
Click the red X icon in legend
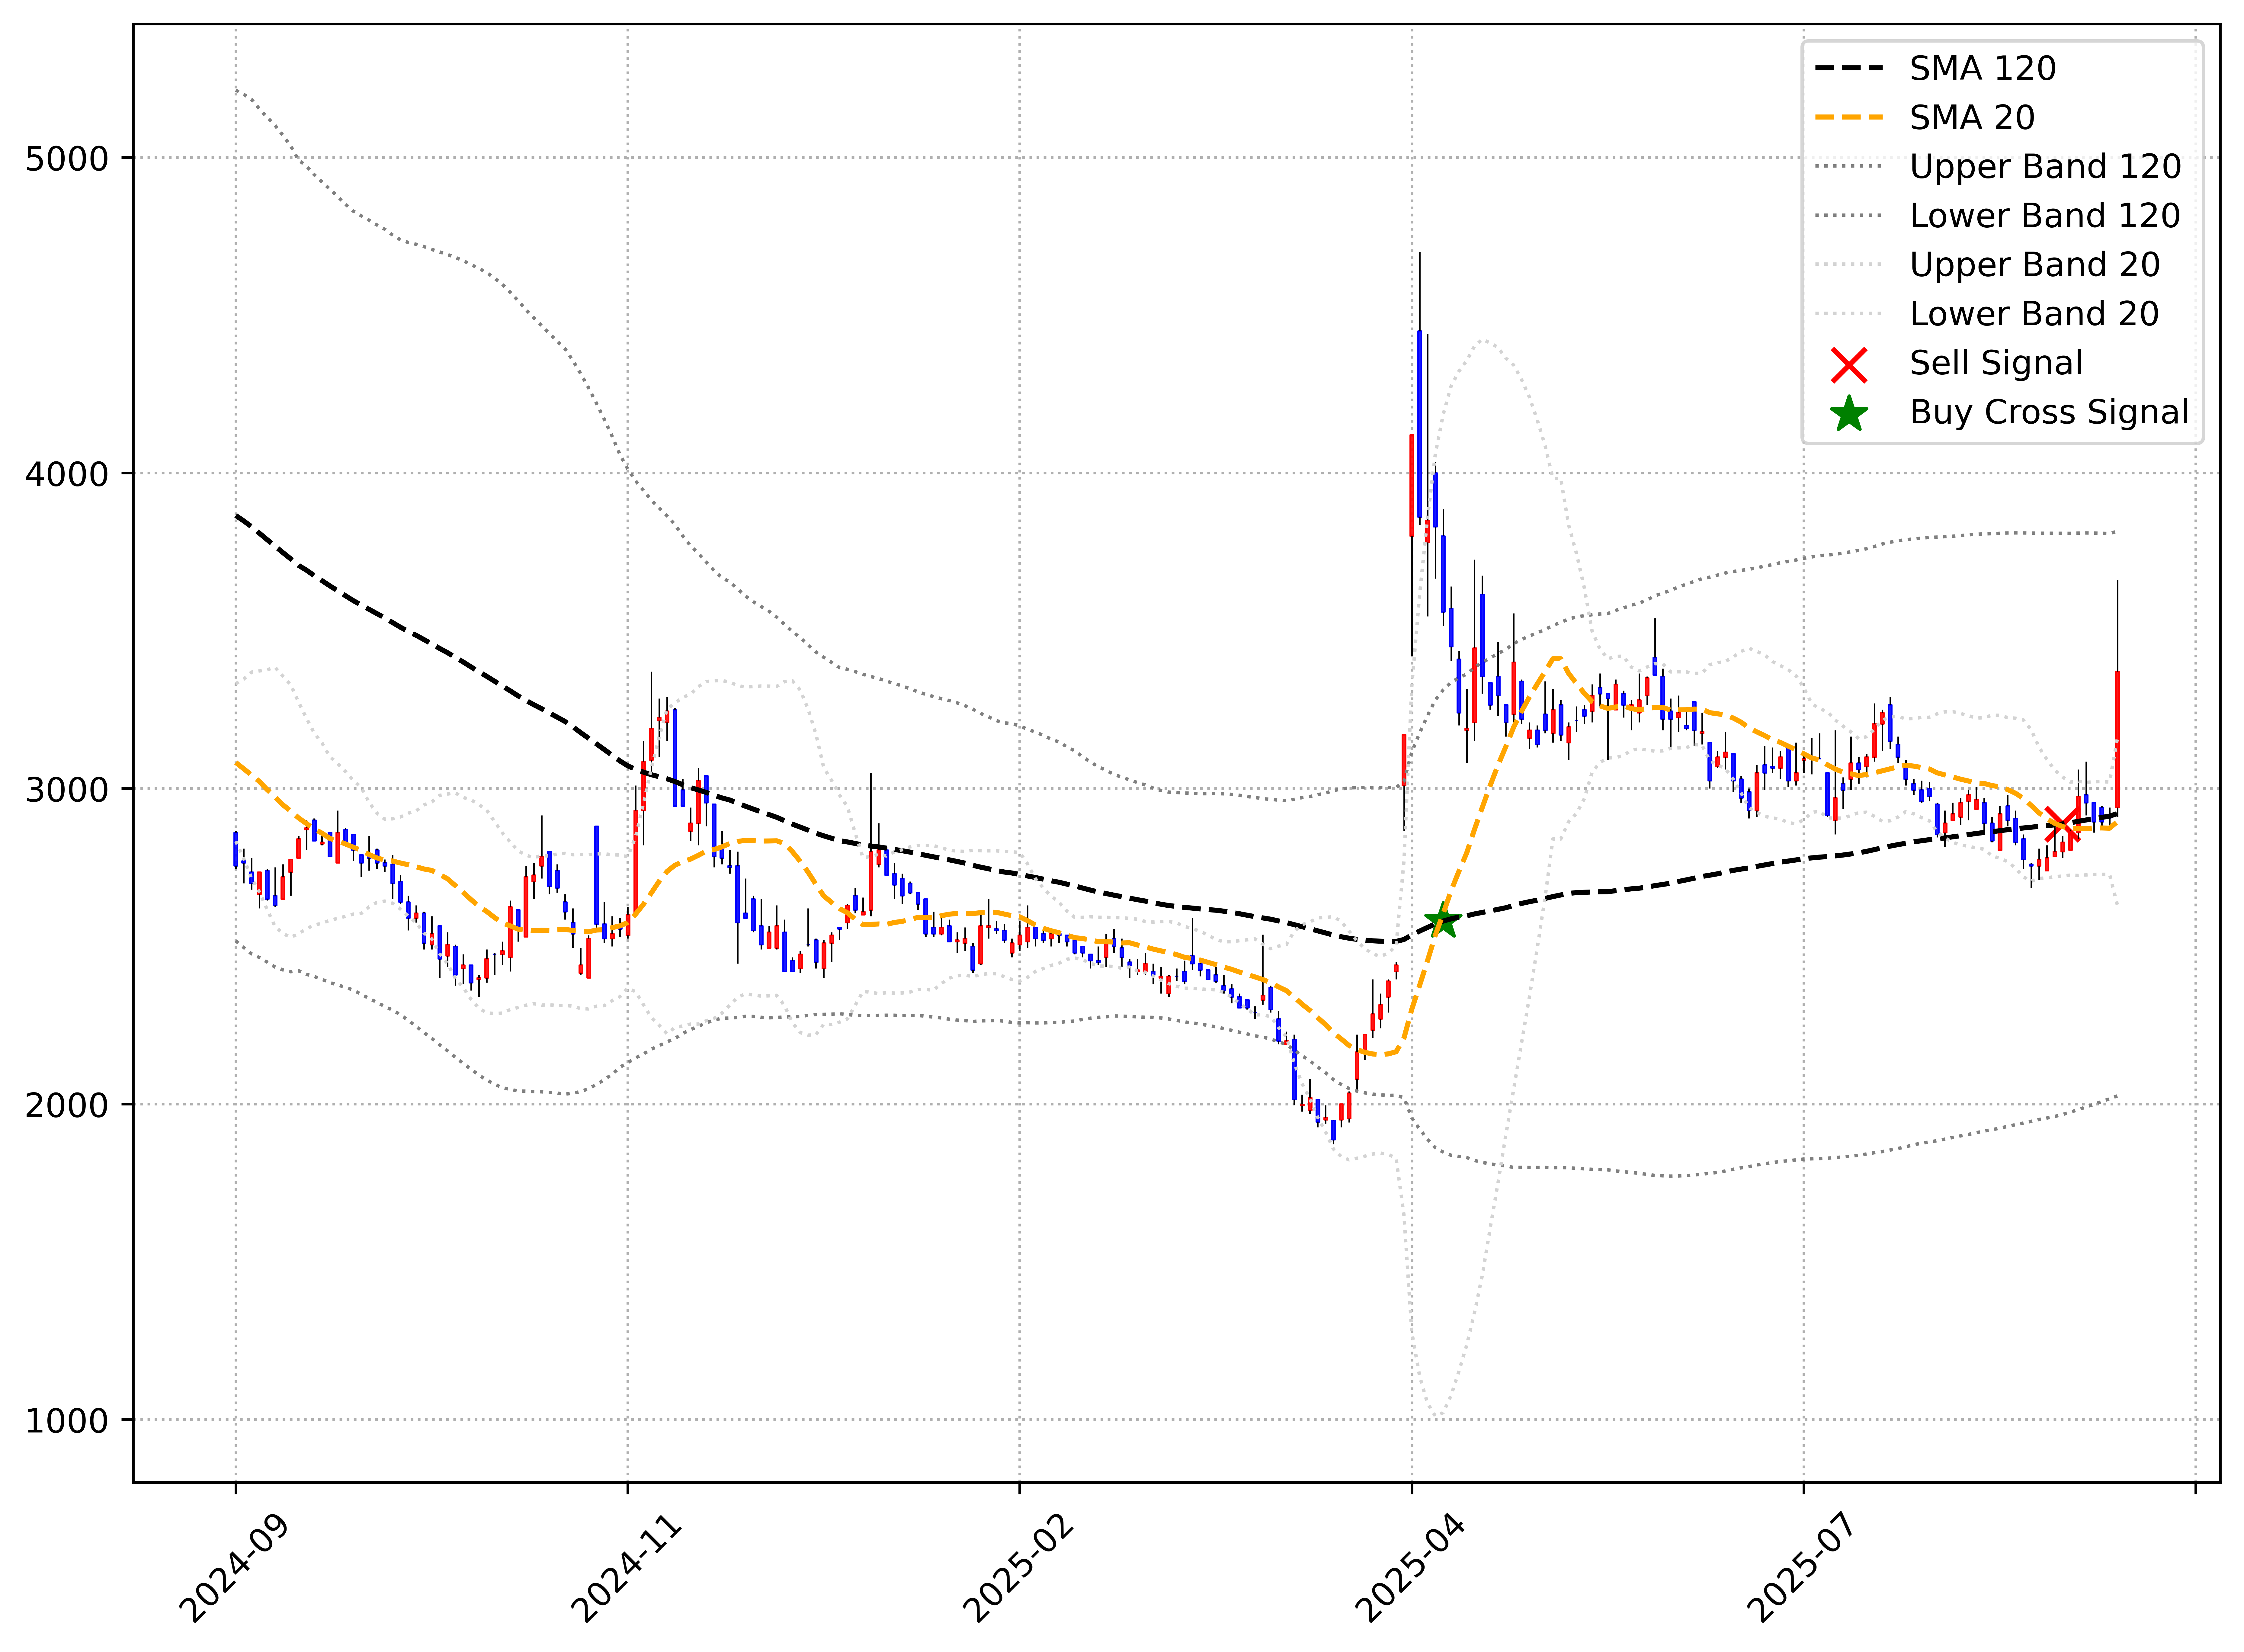1849,365
